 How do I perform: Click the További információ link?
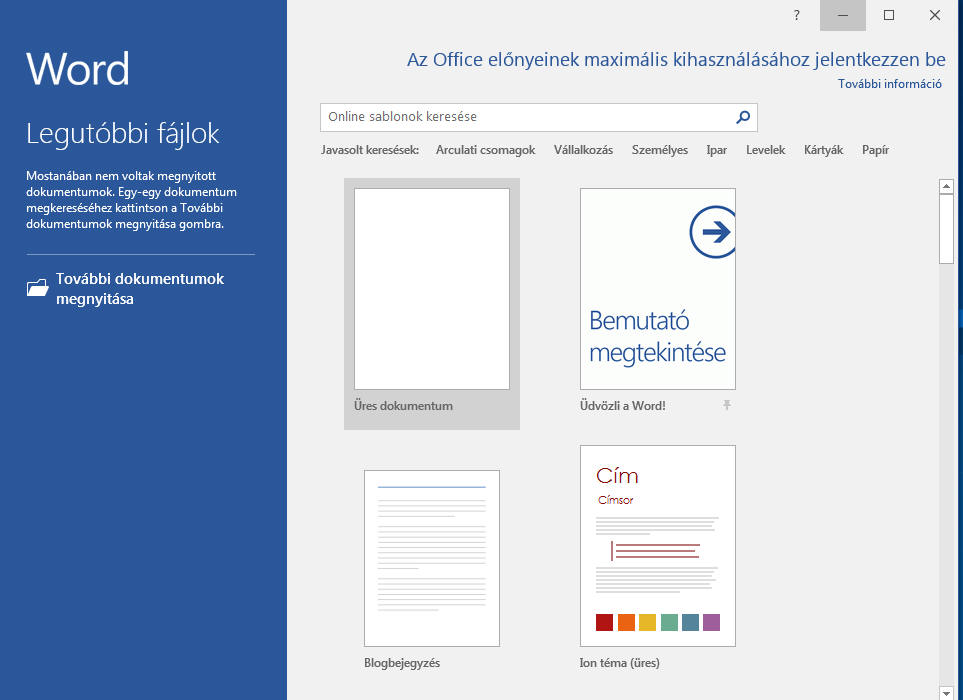(889, 84)
